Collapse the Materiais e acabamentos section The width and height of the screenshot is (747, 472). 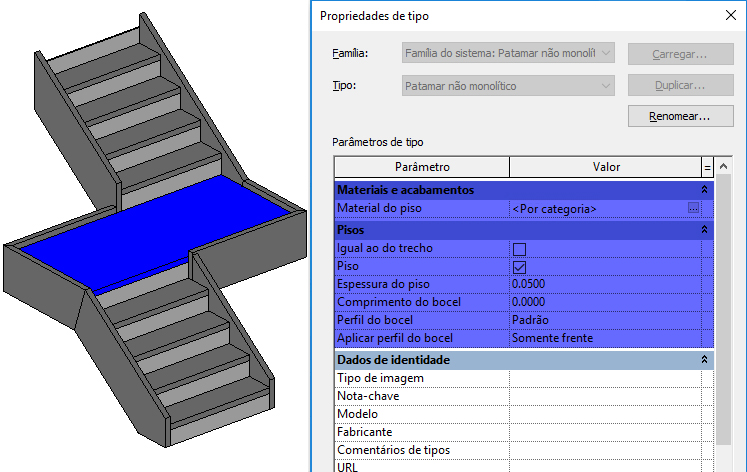(x=704, y=190)
